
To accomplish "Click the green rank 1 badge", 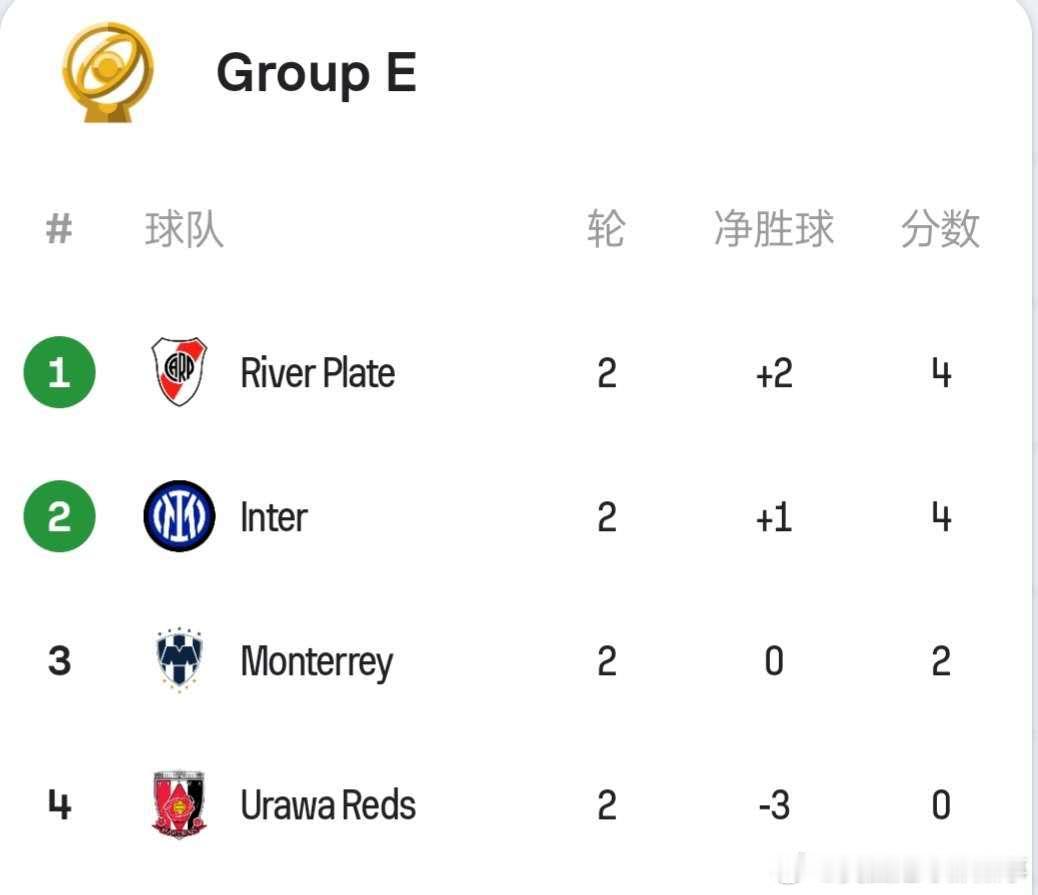I will tap(60, 372).
